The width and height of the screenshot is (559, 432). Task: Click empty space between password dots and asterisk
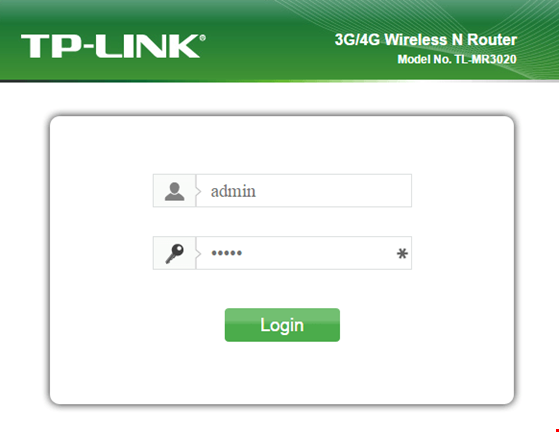(319, 253)
